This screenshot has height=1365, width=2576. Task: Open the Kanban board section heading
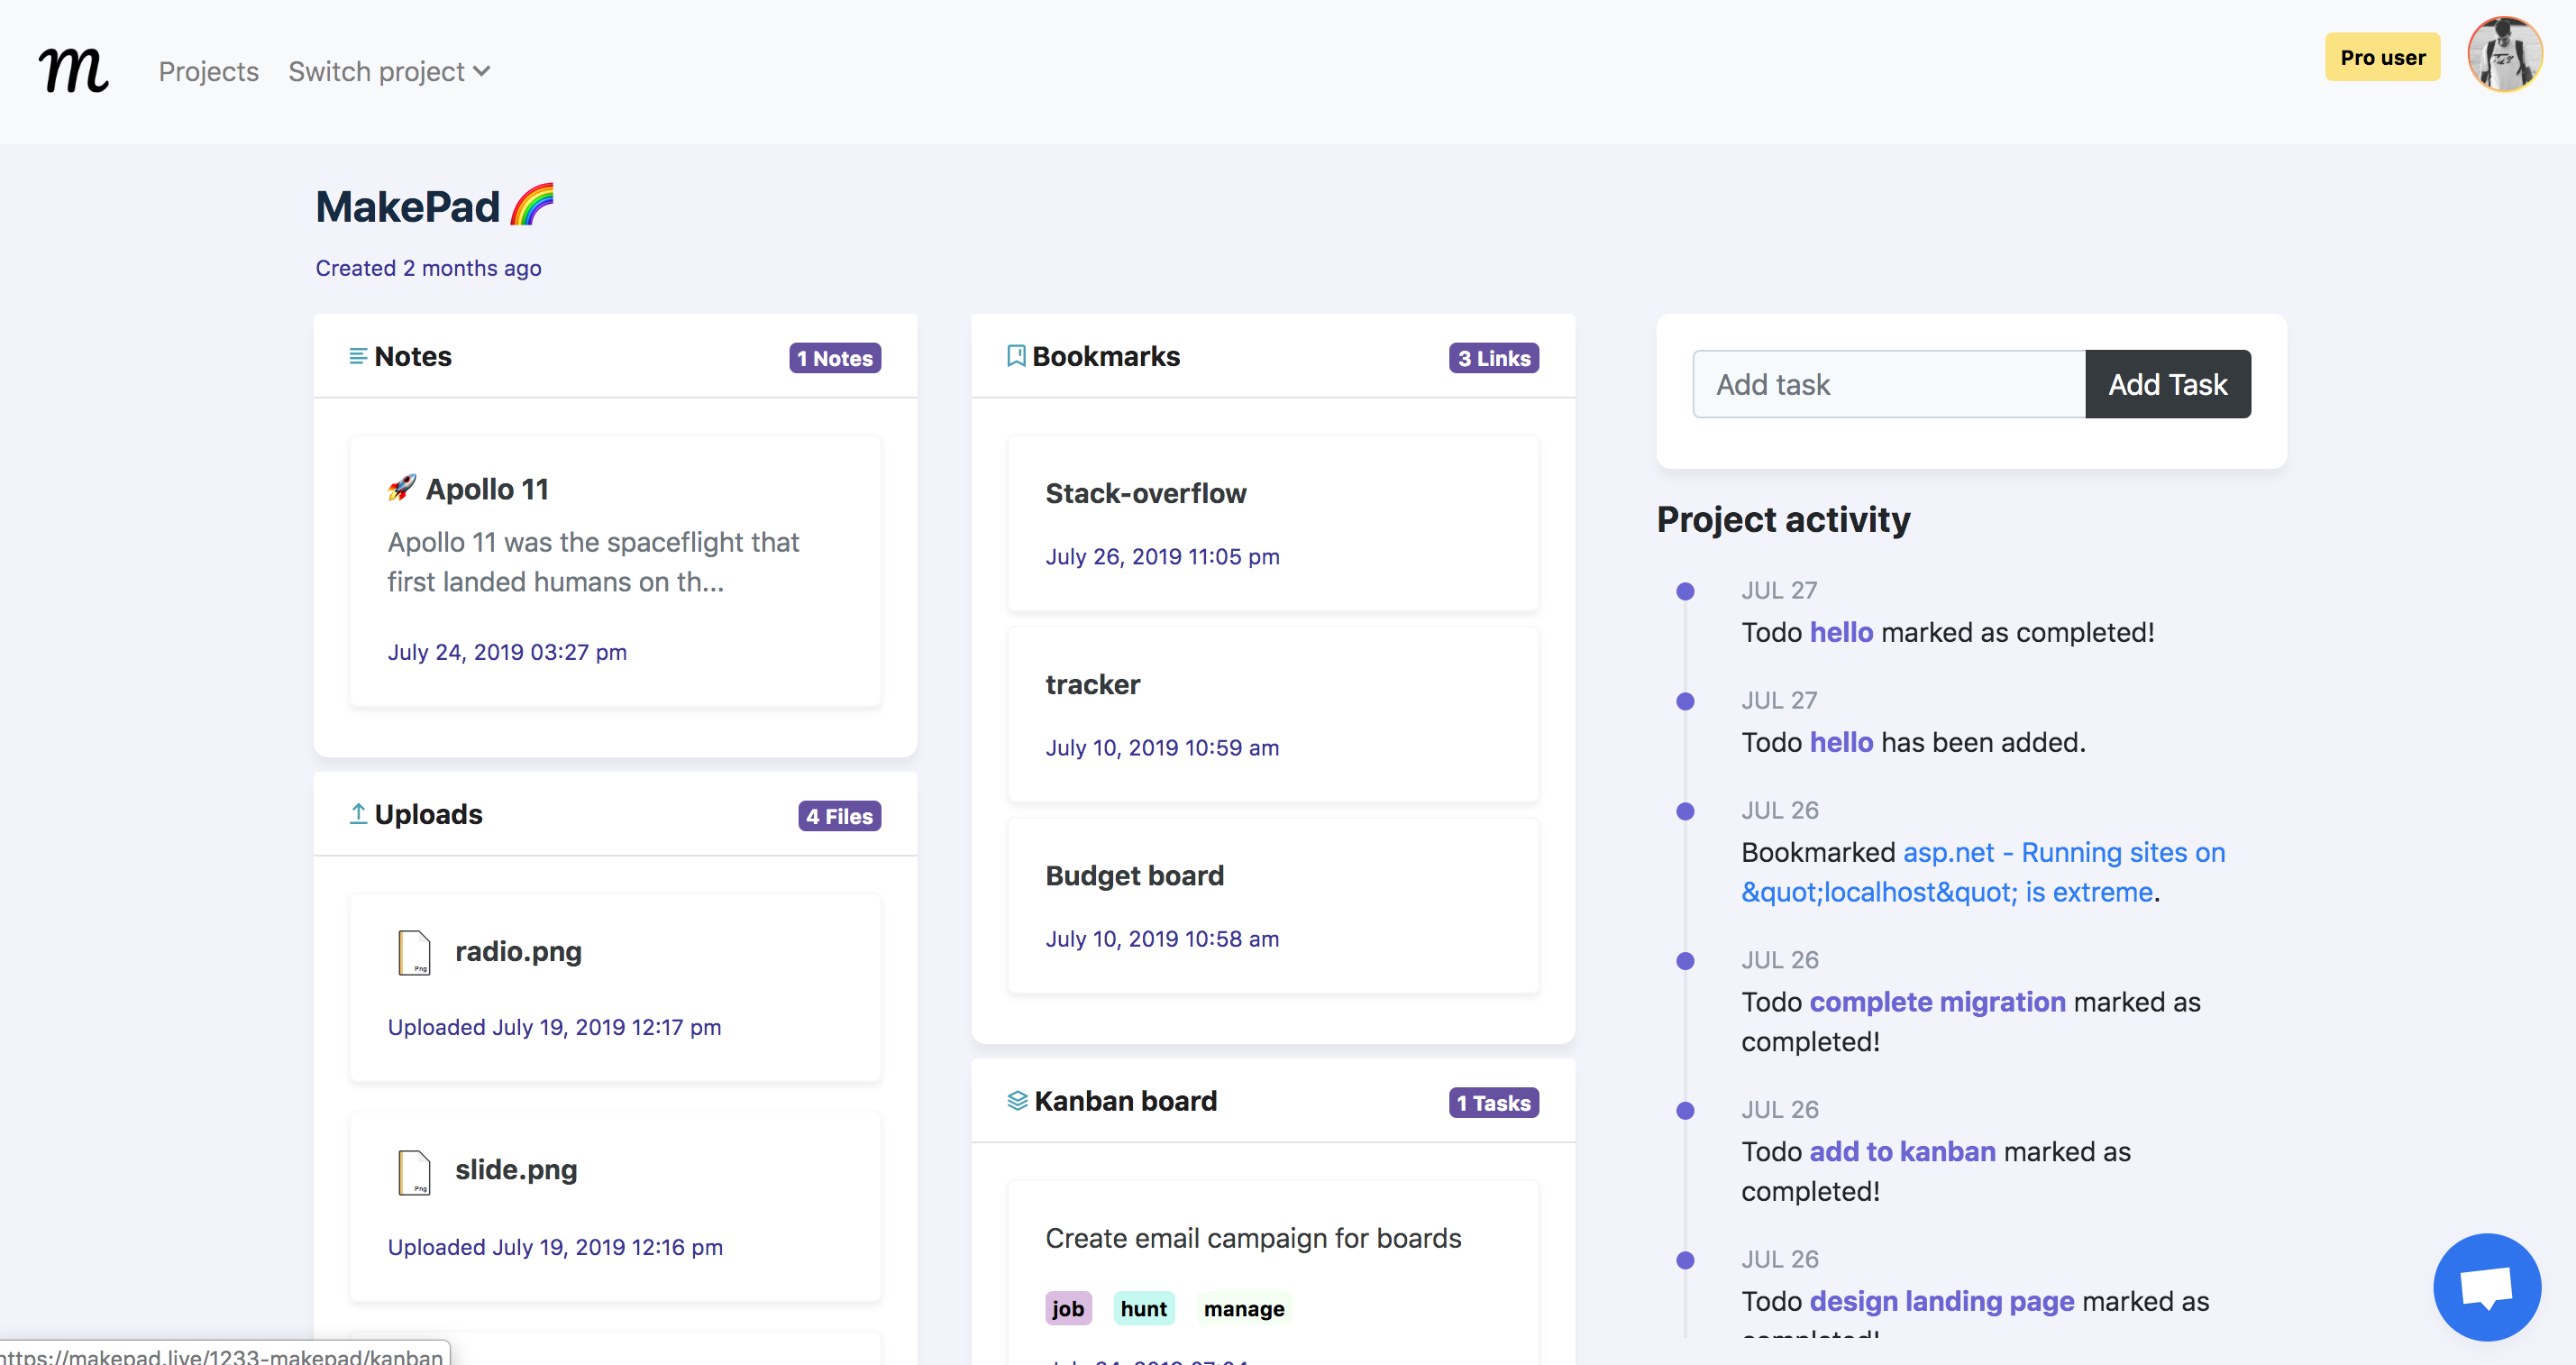click(1125, 1101)
